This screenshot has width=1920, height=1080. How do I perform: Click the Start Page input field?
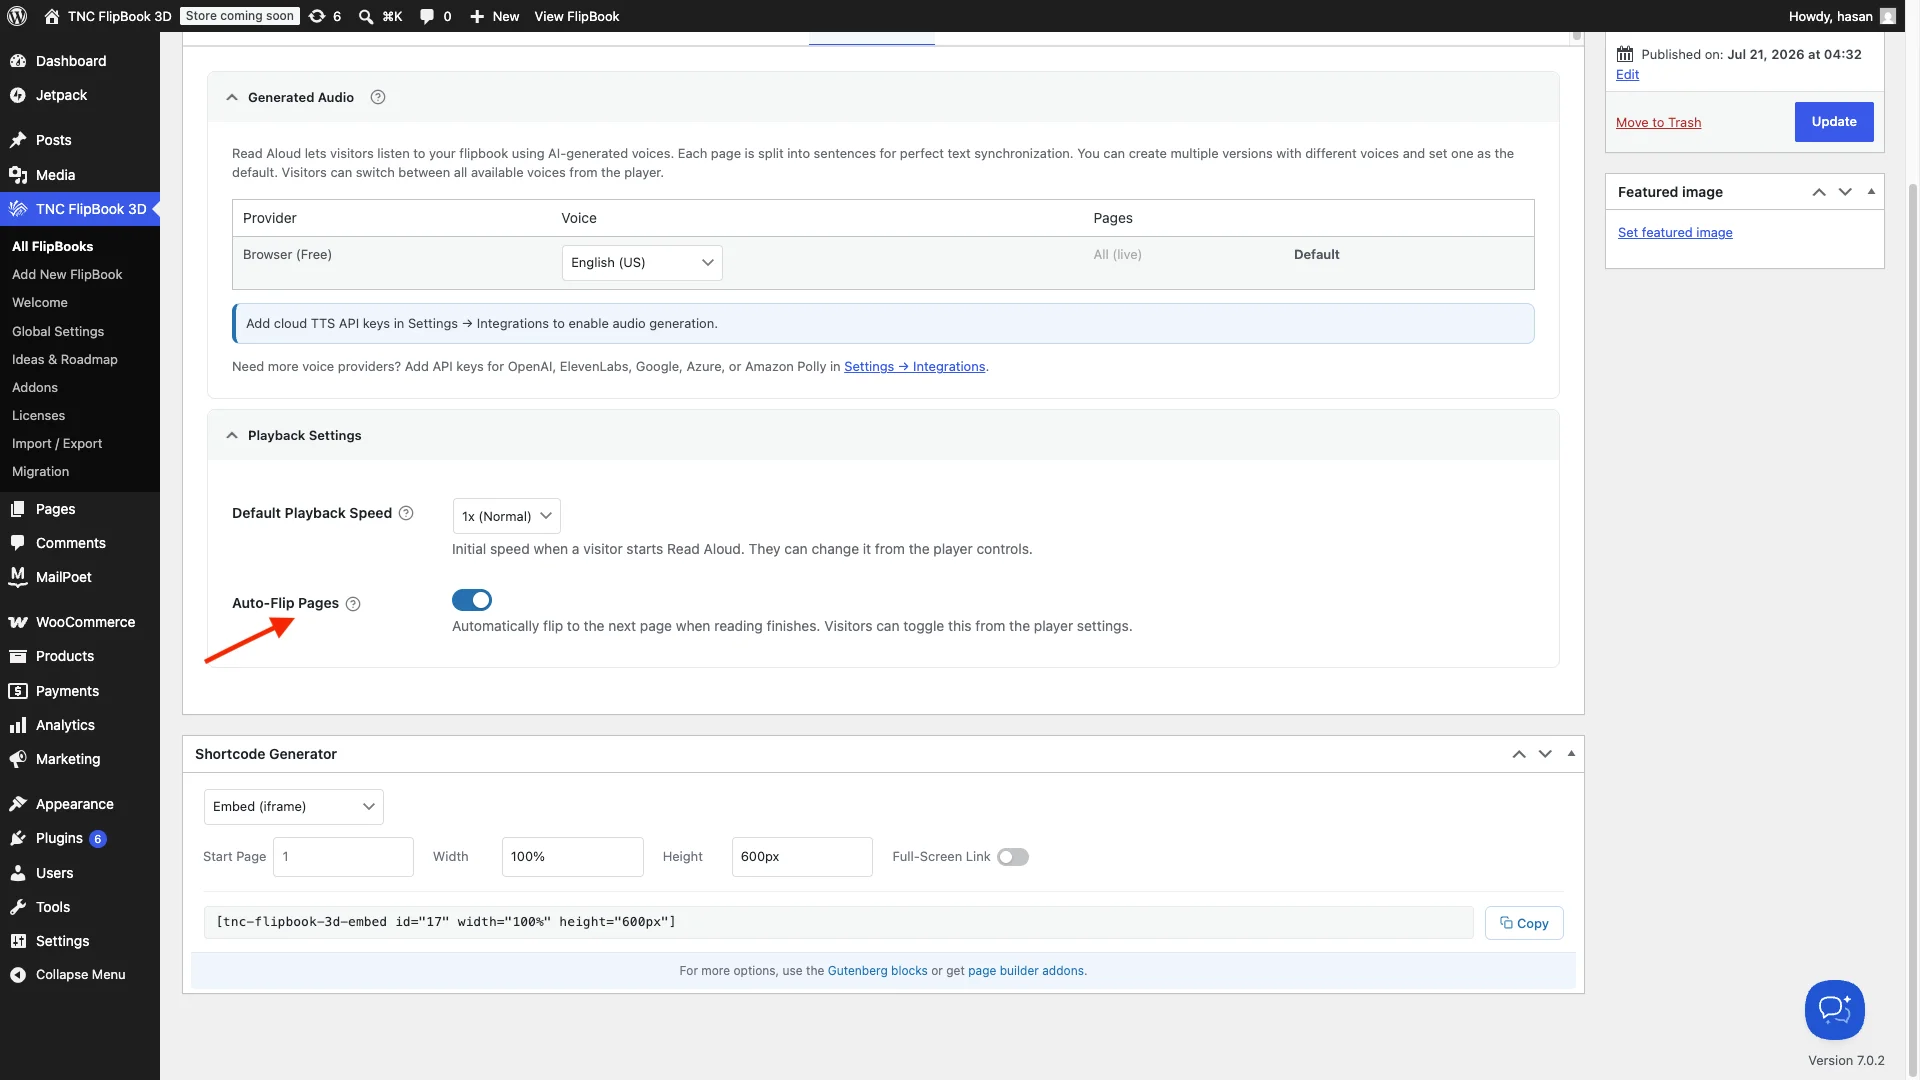click(x=343, y=857)
